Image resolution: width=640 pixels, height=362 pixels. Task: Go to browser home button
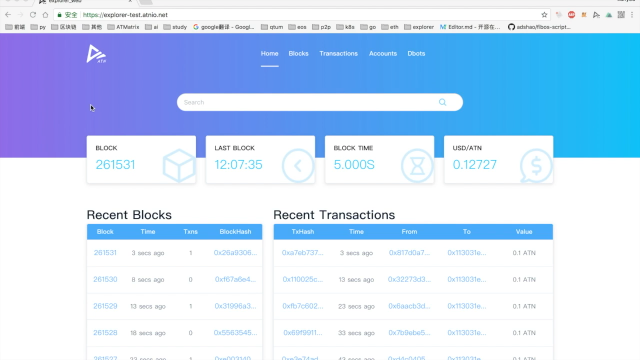tap(45, 15)
